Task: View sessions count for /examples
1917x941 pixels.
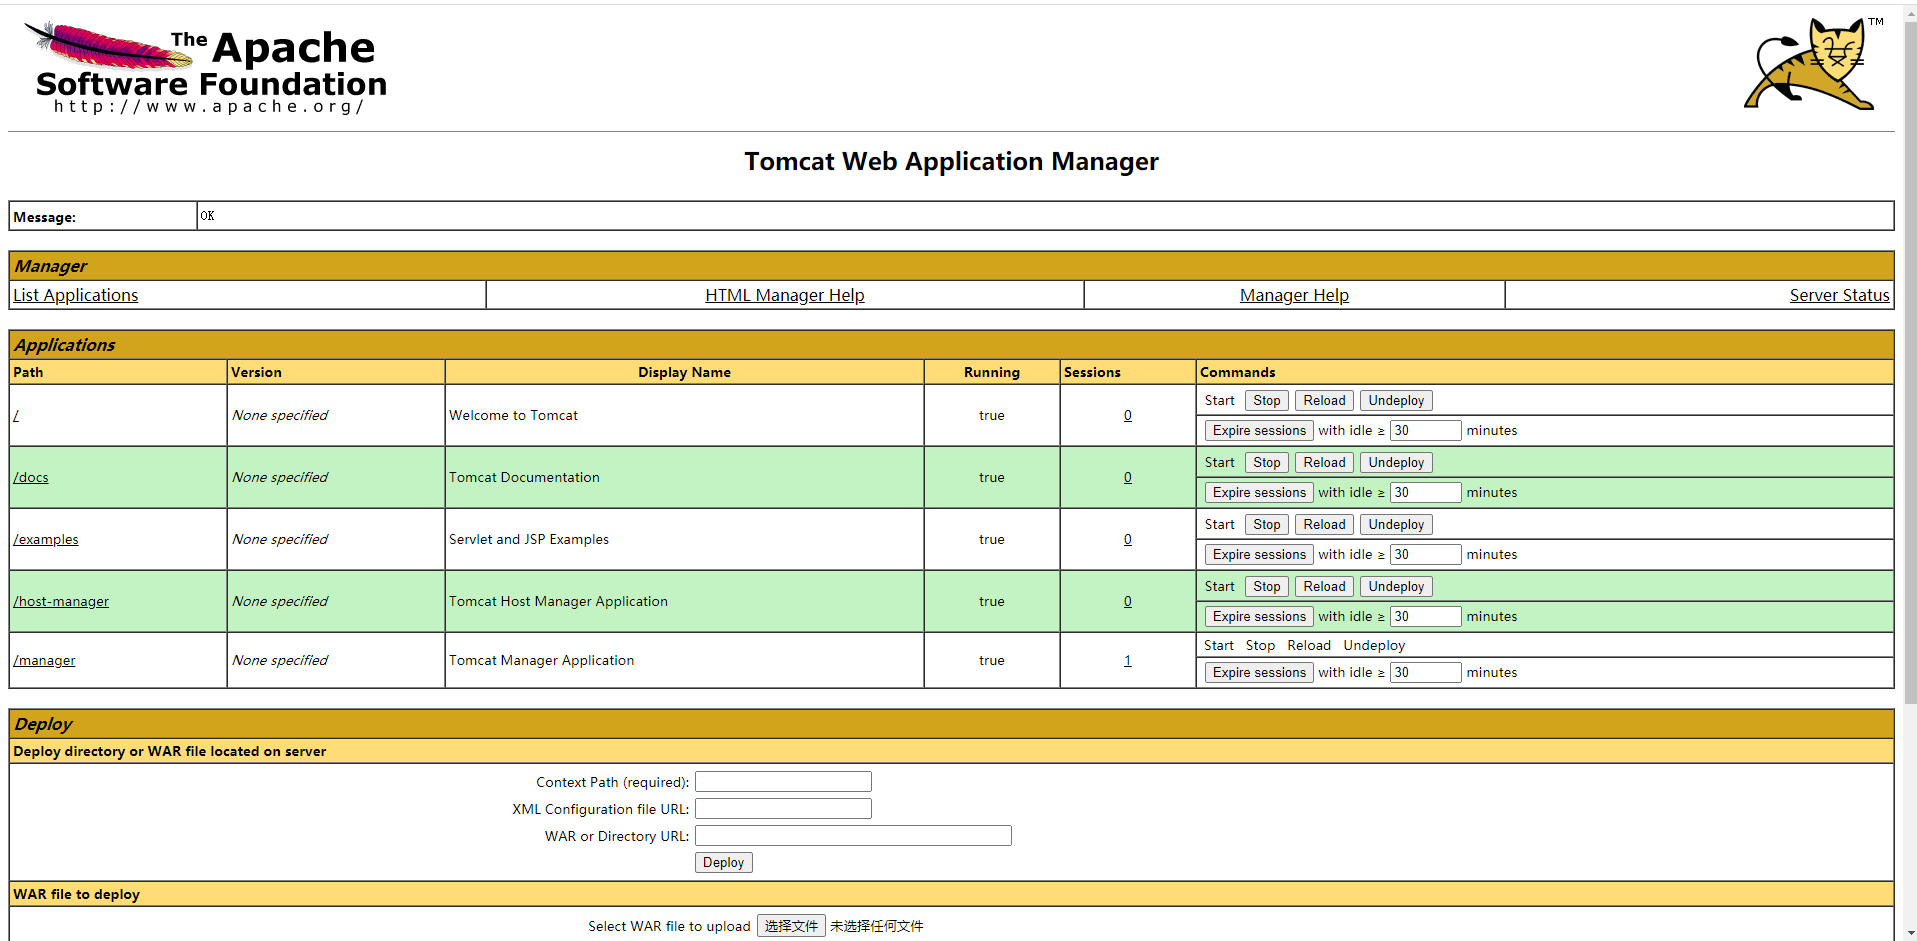Action: pyautogui.click(x=1128, y=539)
